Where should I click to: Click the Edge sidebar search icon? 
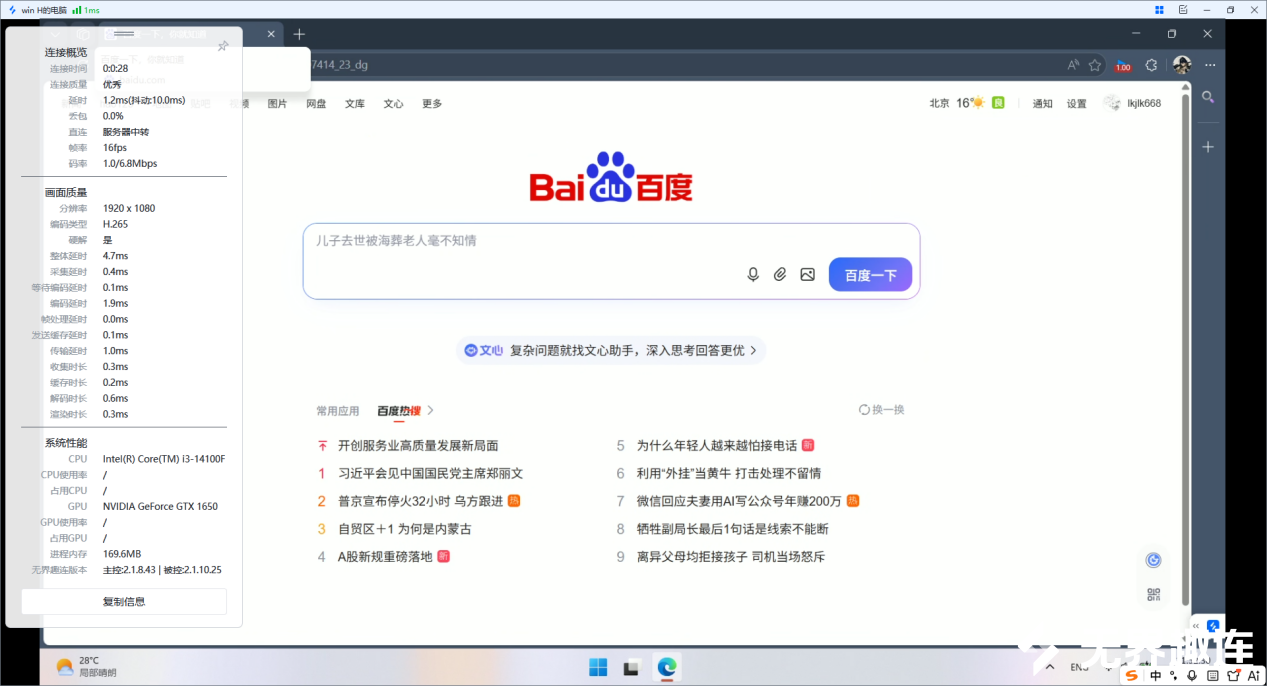click(x=1208, y=97)
